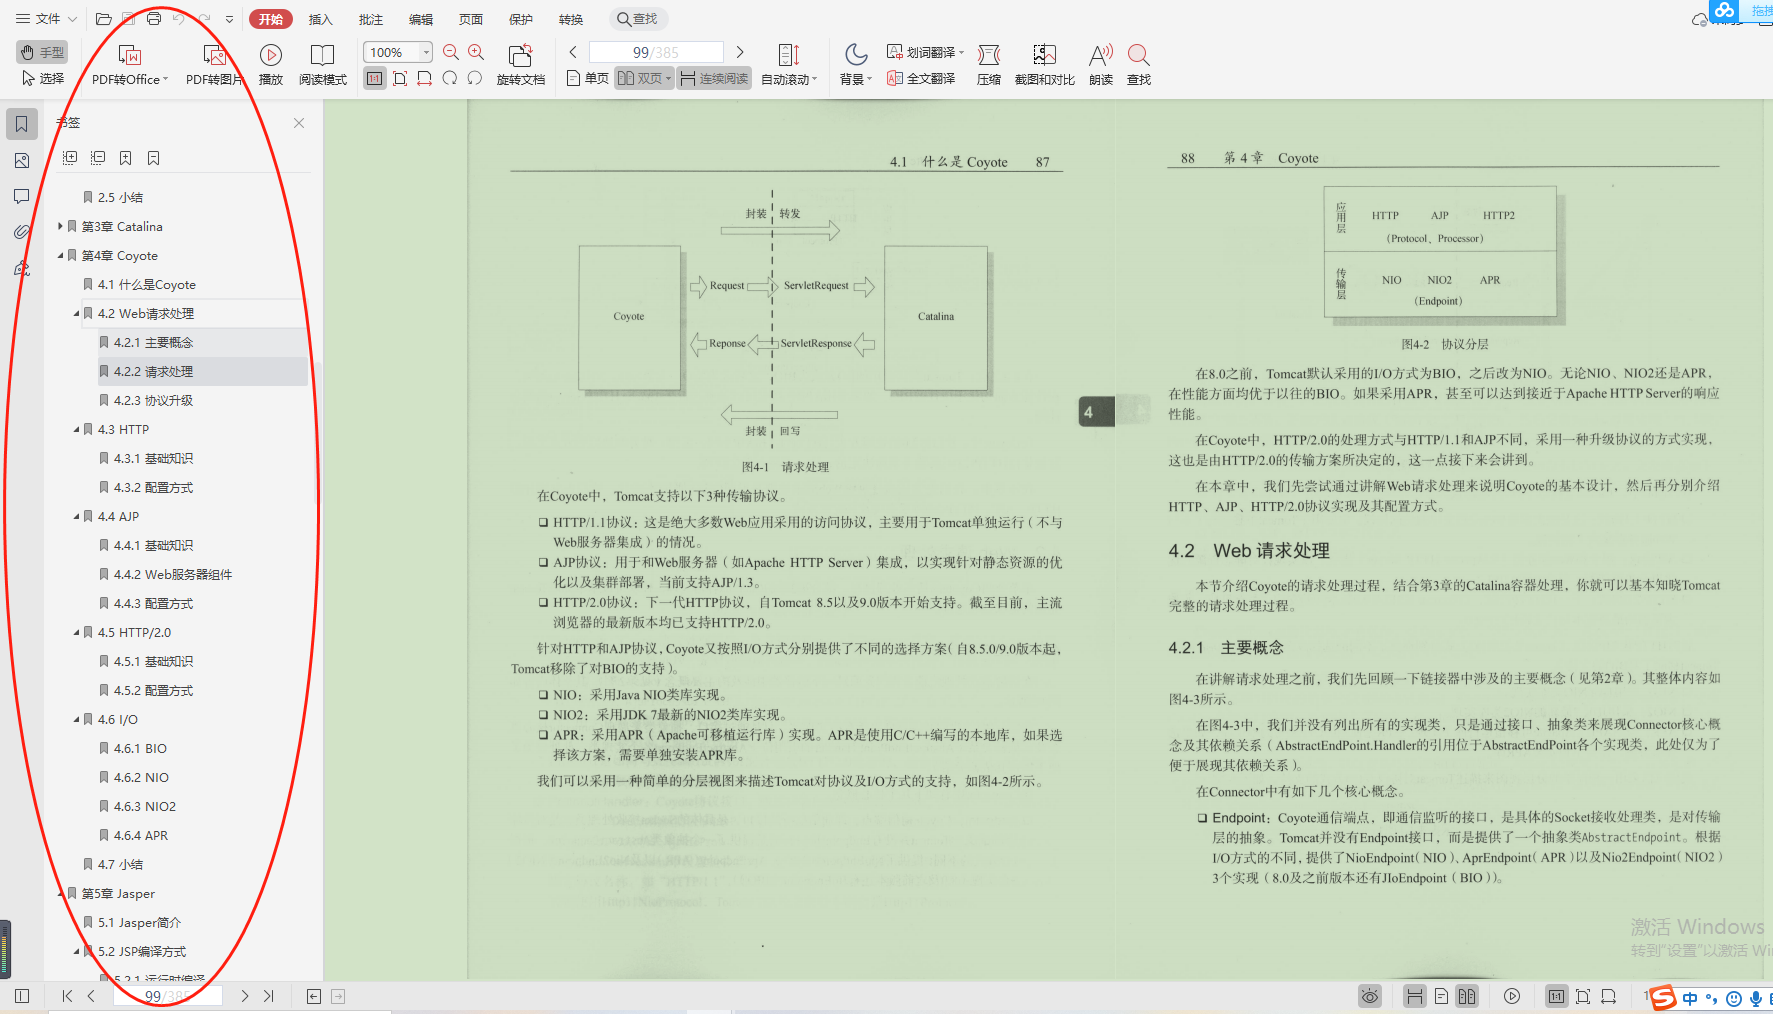Expand all bookmarks icon
Image resolution: width=1773 pixels, height=1014 pixels.
coord(70,158)
